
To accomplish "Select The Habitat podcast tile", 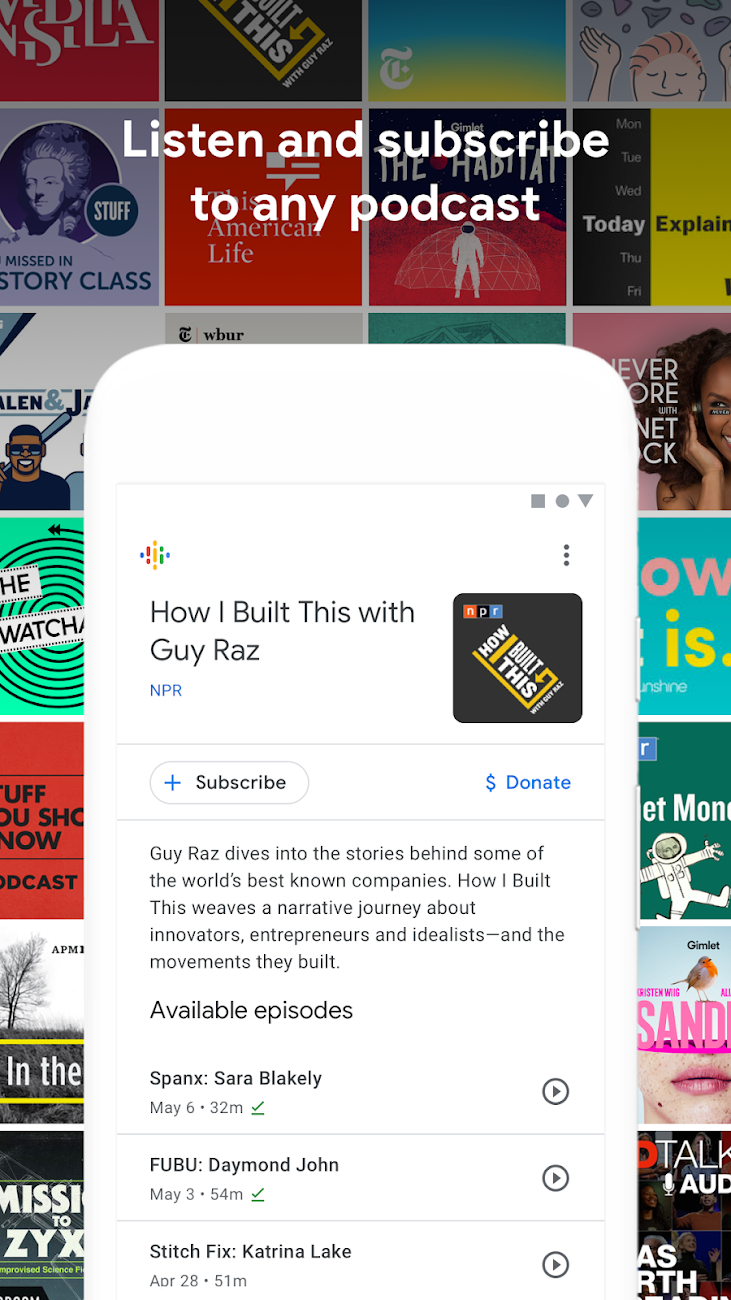I will pos(467,207).
